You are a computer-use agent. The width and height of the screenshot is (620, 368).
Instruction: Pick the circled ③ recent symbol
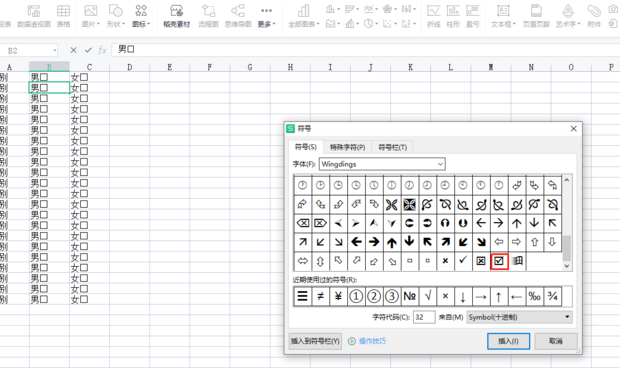[391, 296]
